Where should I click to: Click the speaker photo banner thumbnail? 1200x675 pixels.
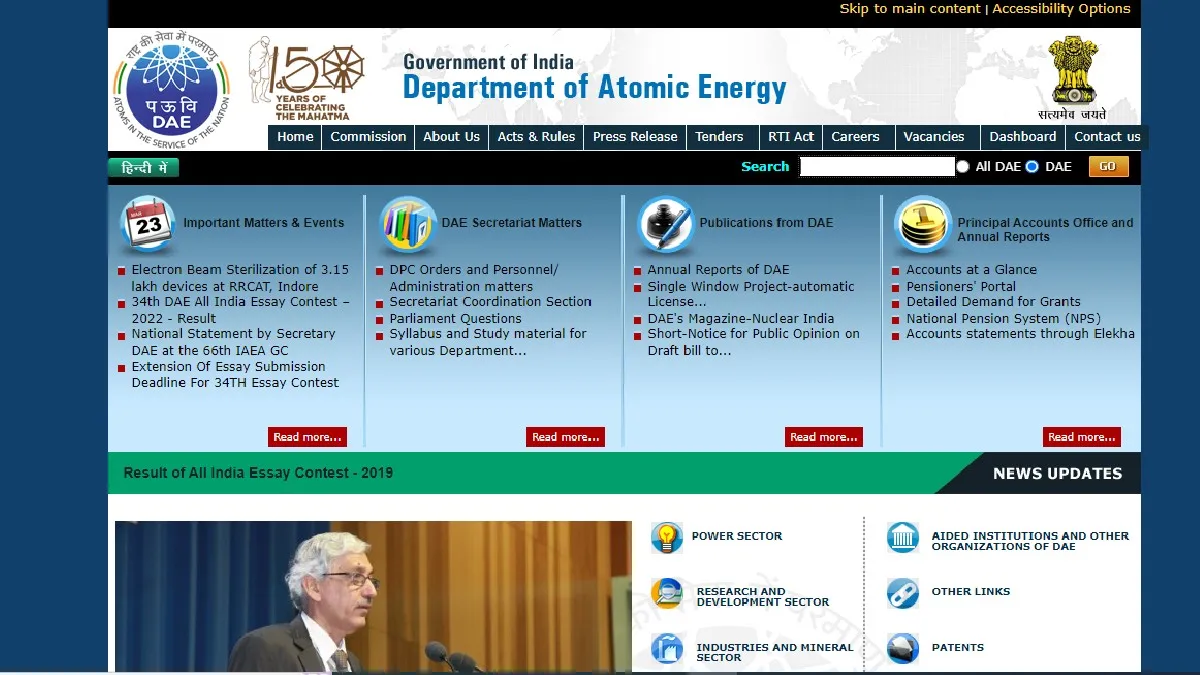click(x=373, y=596)
